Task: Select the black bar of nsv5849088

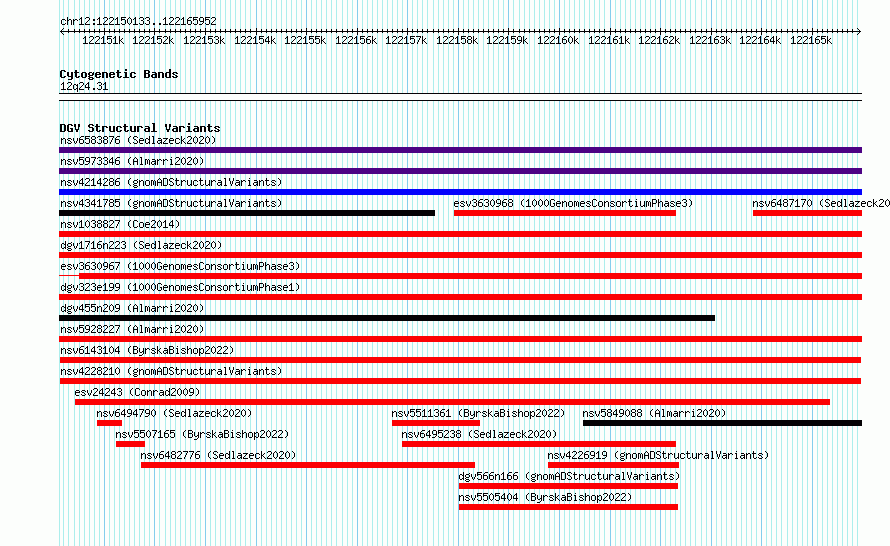Action: pyautogui.click(x=723, y=423)
